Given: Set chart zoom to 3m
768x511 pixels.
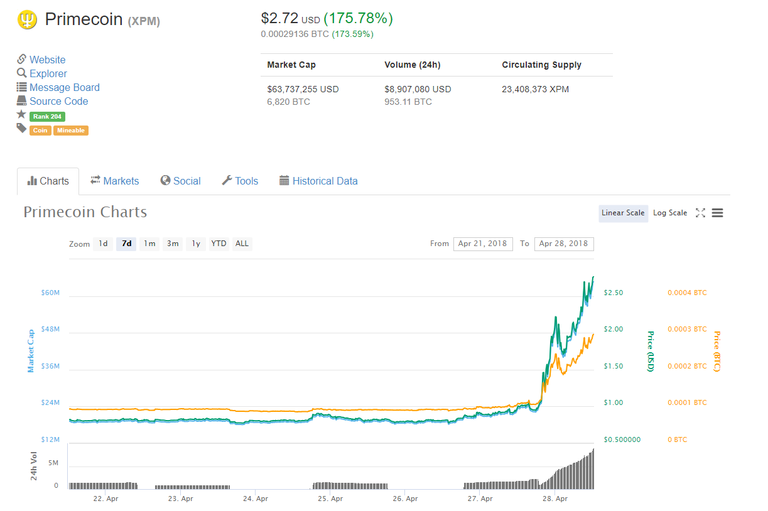Looking at the screenshot, I should click(x=172, y=243).
